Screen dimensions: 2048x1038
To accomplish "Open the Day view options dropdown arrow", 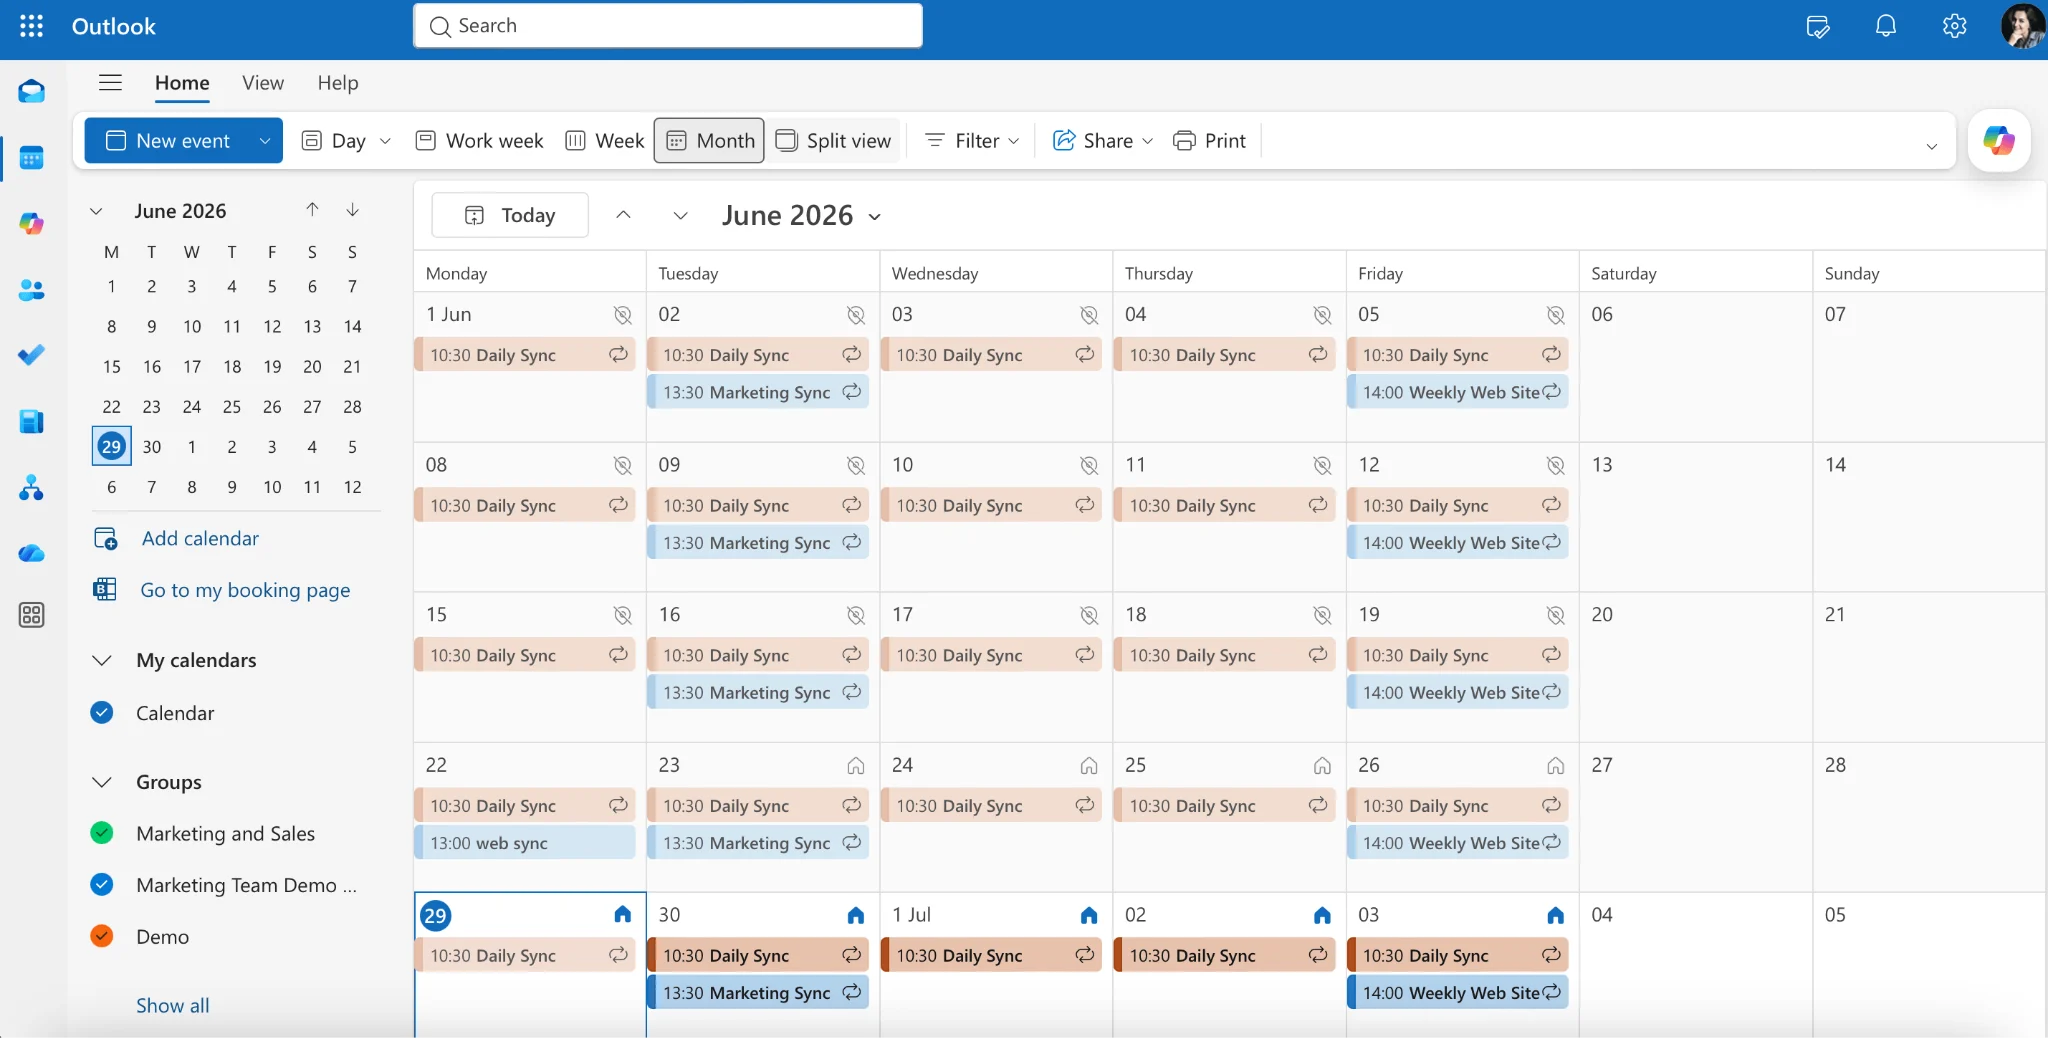I will click(x=386, y=141).
